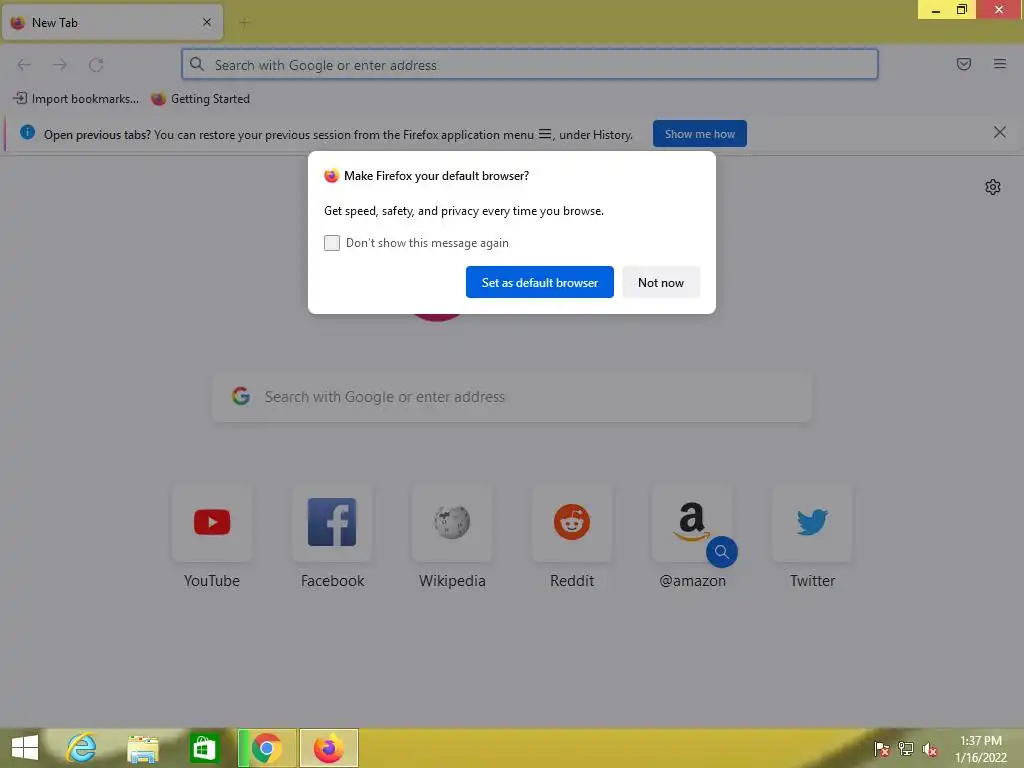Click the Google G logo in search box

click(x=241, y=396)
